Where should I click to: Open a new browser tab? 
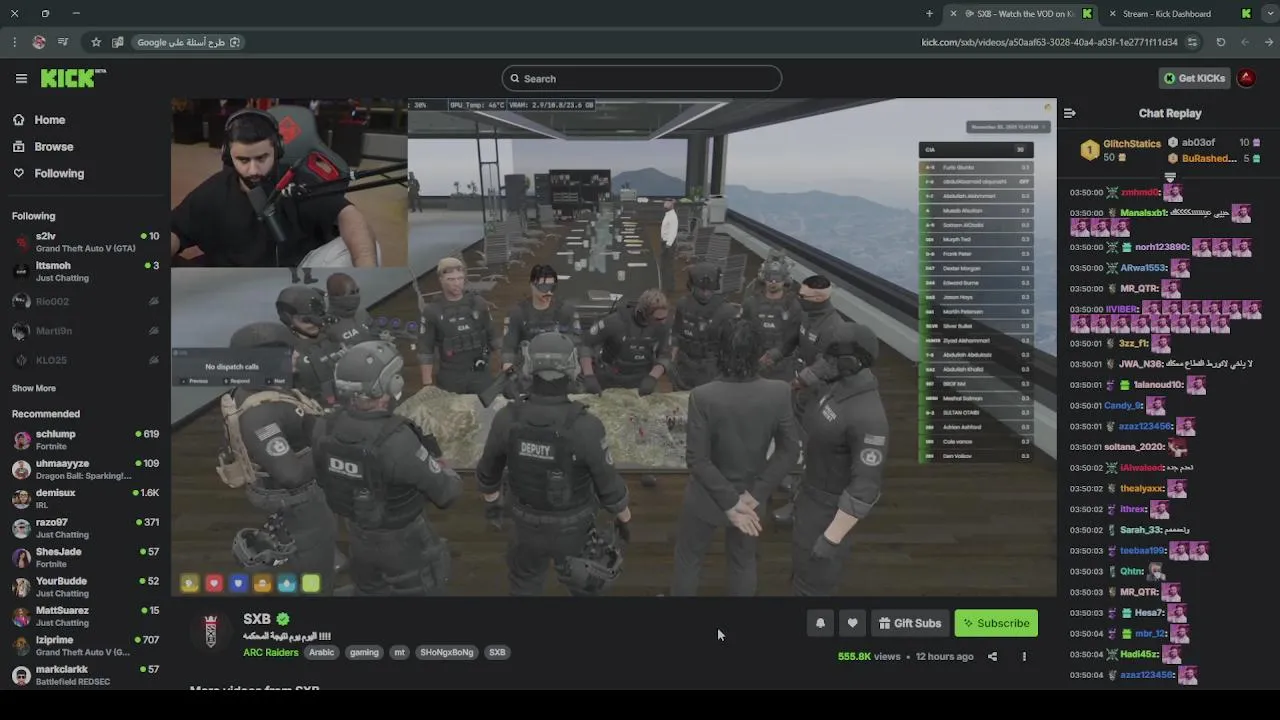[x=929, y=14]
